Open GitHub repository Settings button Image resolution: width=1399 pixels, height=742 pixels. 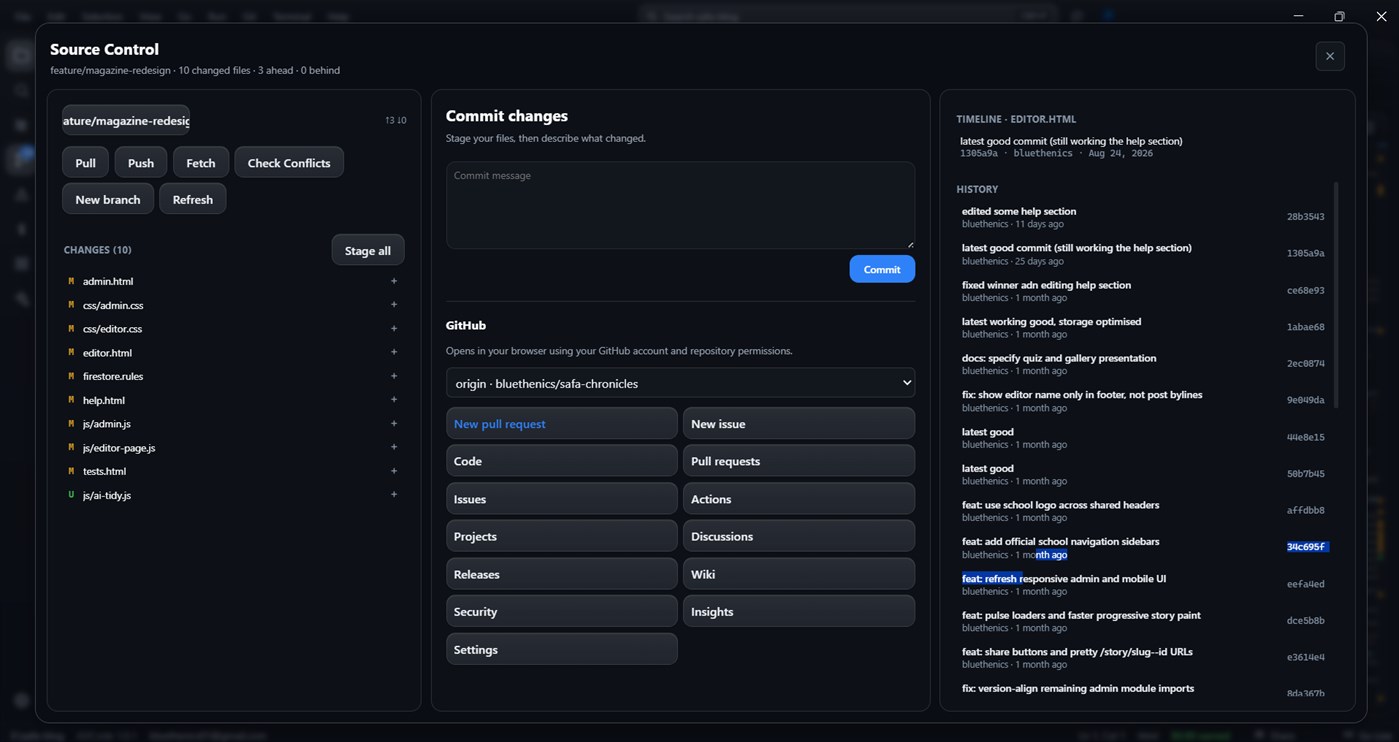[x=562, y=649]
